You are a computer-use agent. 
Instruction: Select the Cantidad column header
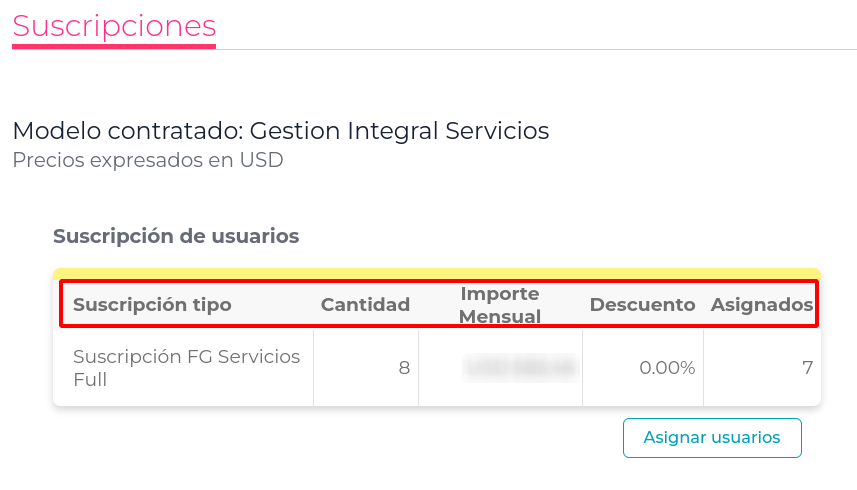click(x=365, y=305)
